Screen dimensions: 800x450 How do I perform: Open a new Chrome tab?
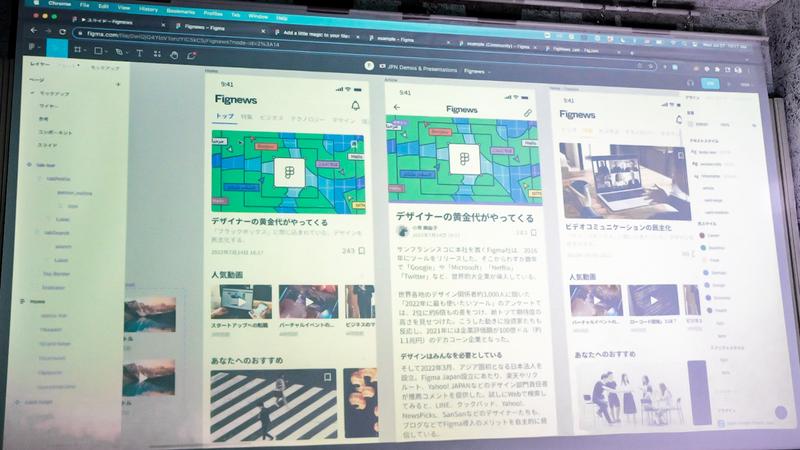632,52
